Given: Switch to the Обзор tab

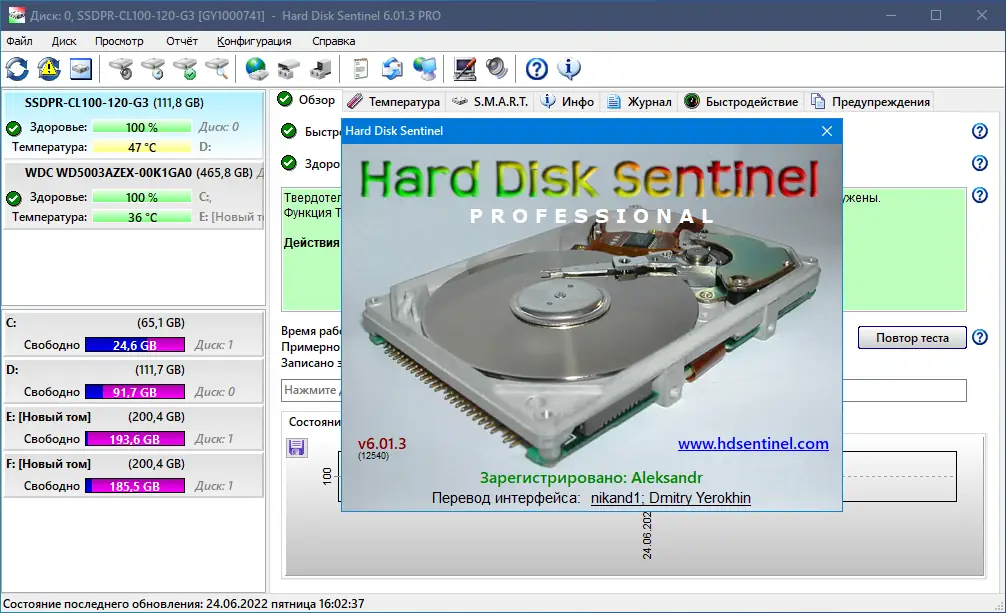Looking at the screenshot, I should pos(307,100).
